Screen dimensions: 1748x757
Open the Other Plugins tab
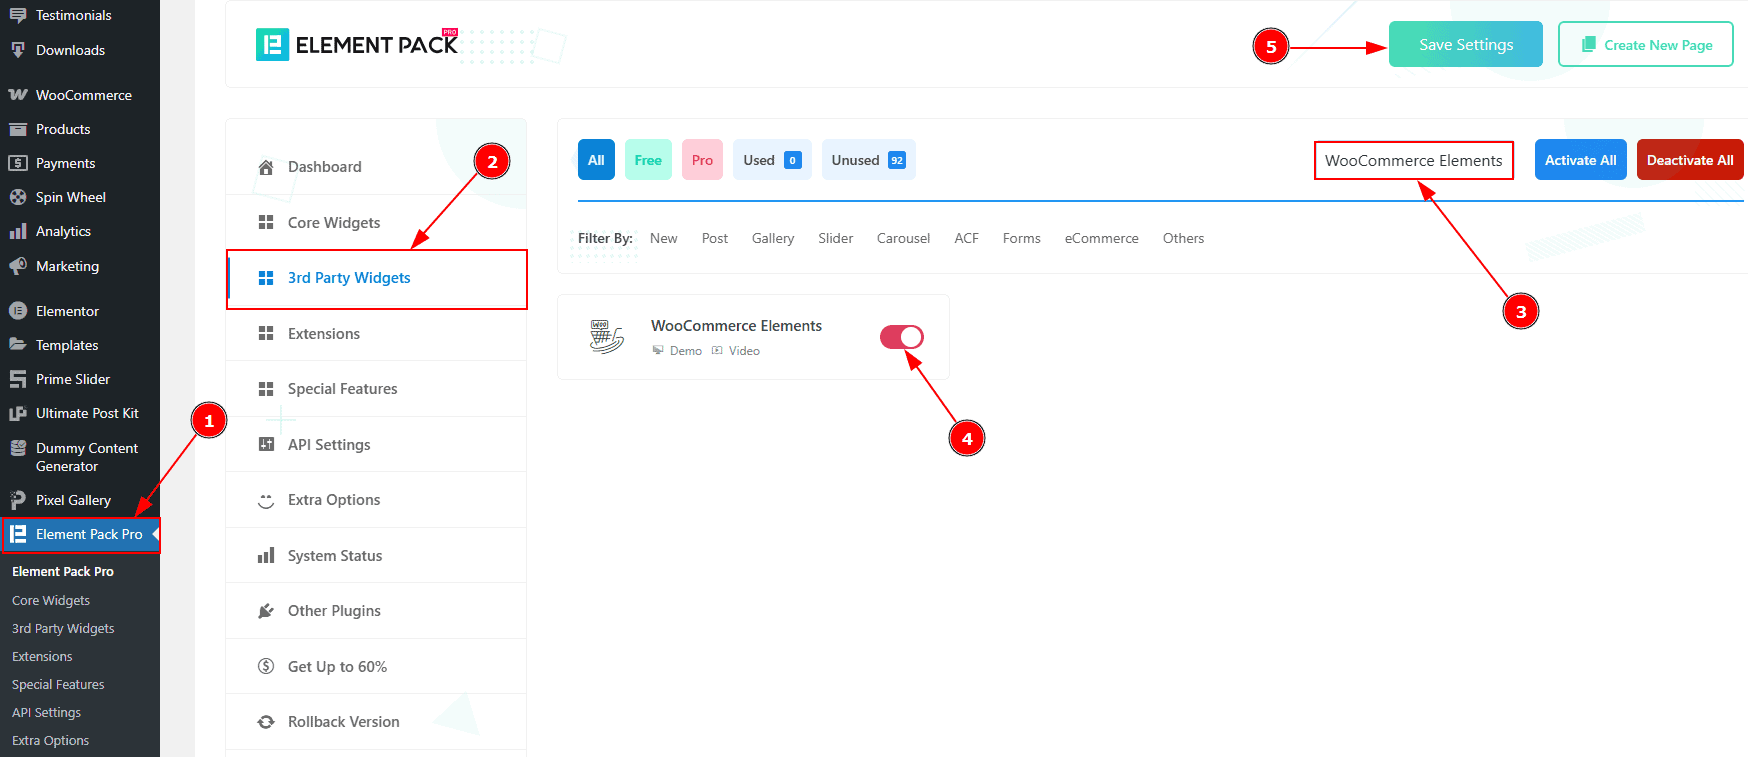click(376, 611)
